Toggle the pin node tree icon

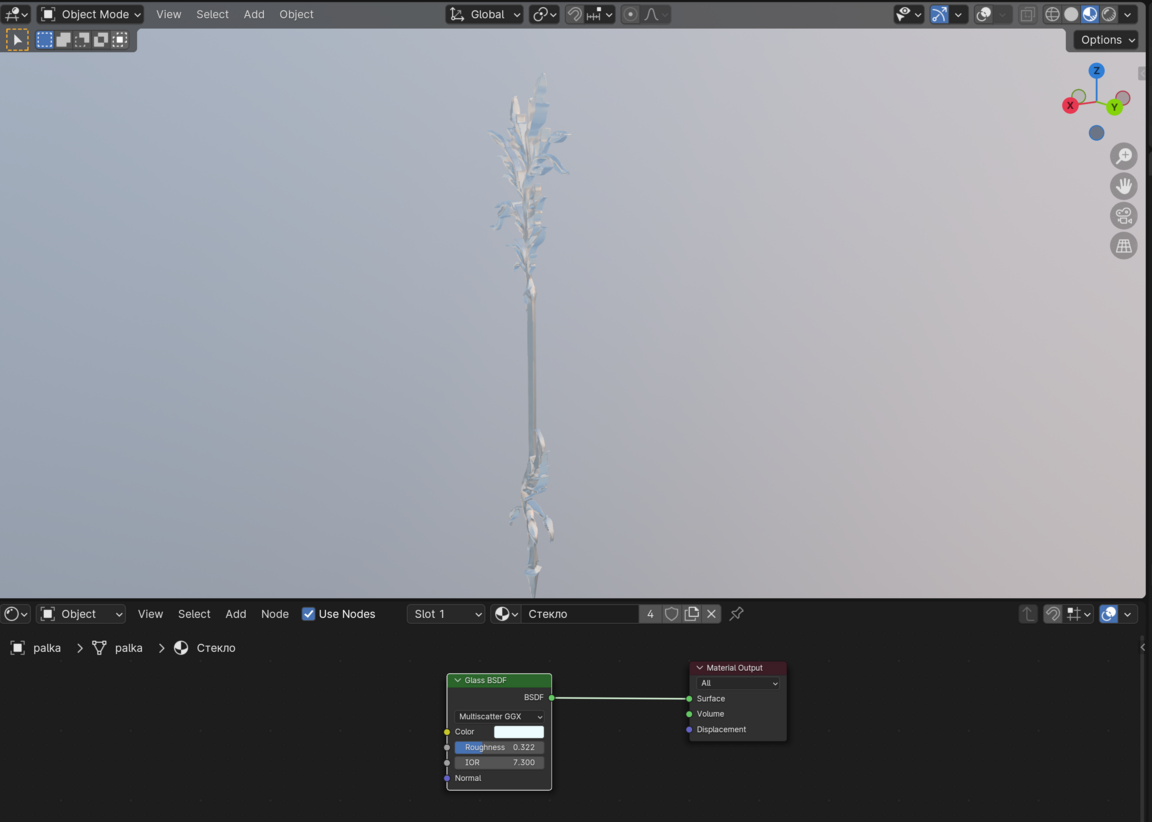click(736, 613)
